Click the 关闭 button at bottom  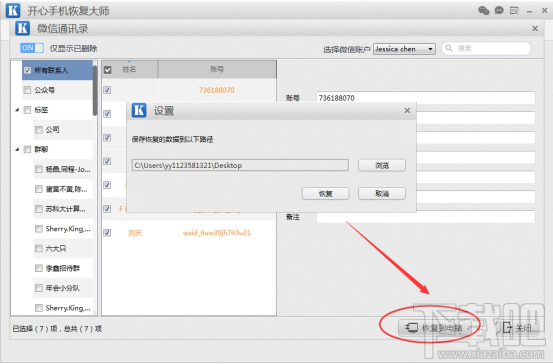[x=517, y=328]
